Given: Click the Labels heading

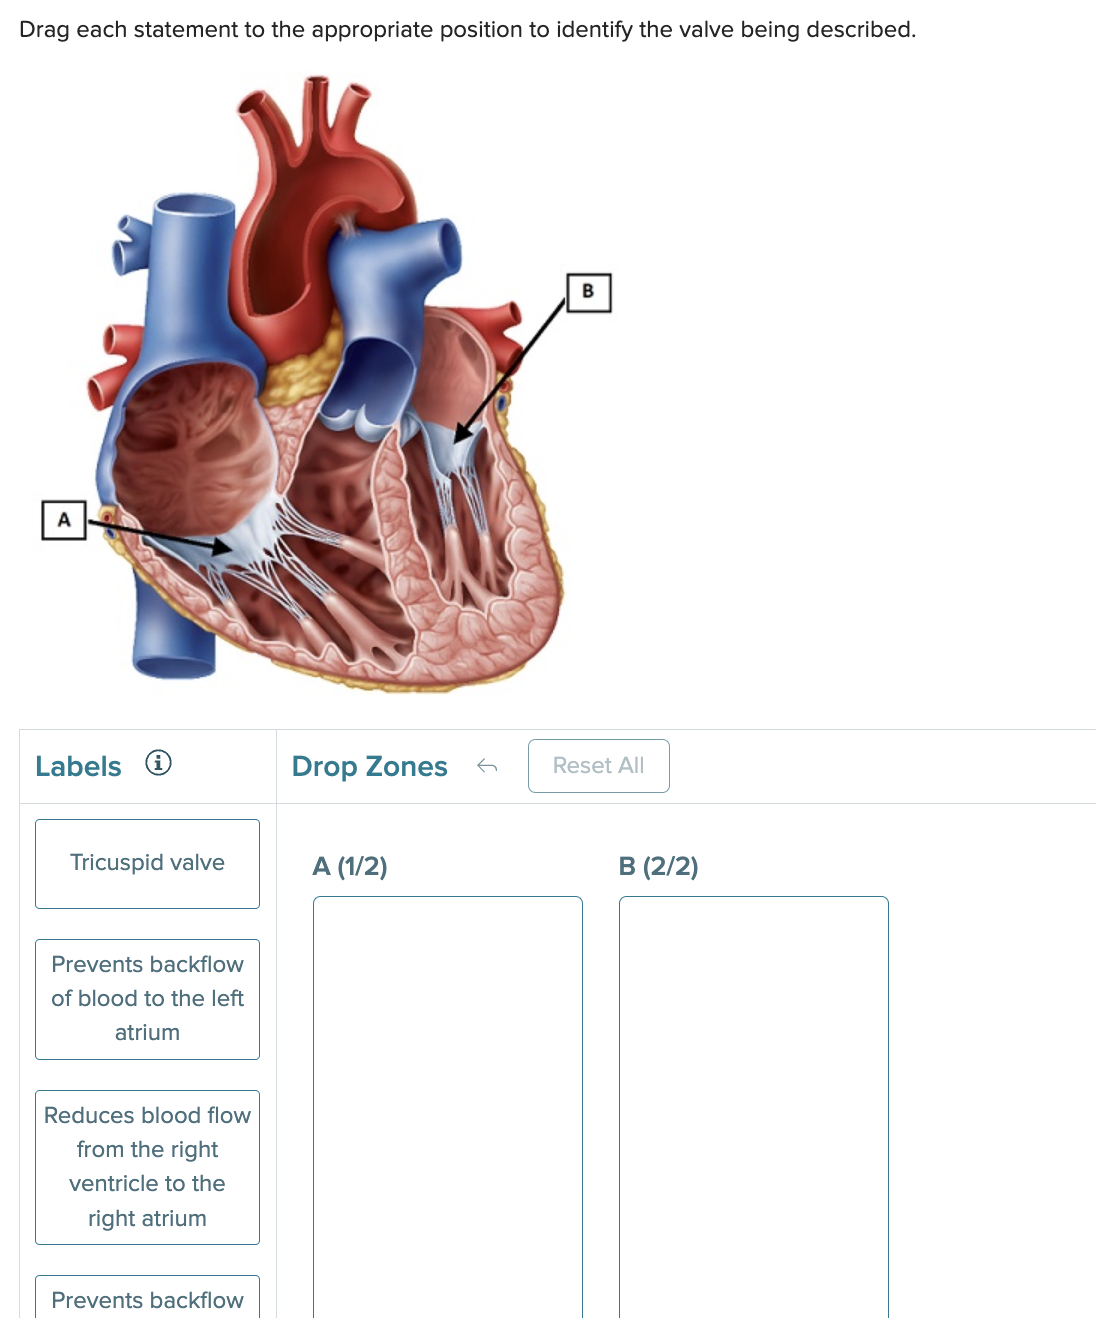Looking at the screenshot, I should coord(78,767).
